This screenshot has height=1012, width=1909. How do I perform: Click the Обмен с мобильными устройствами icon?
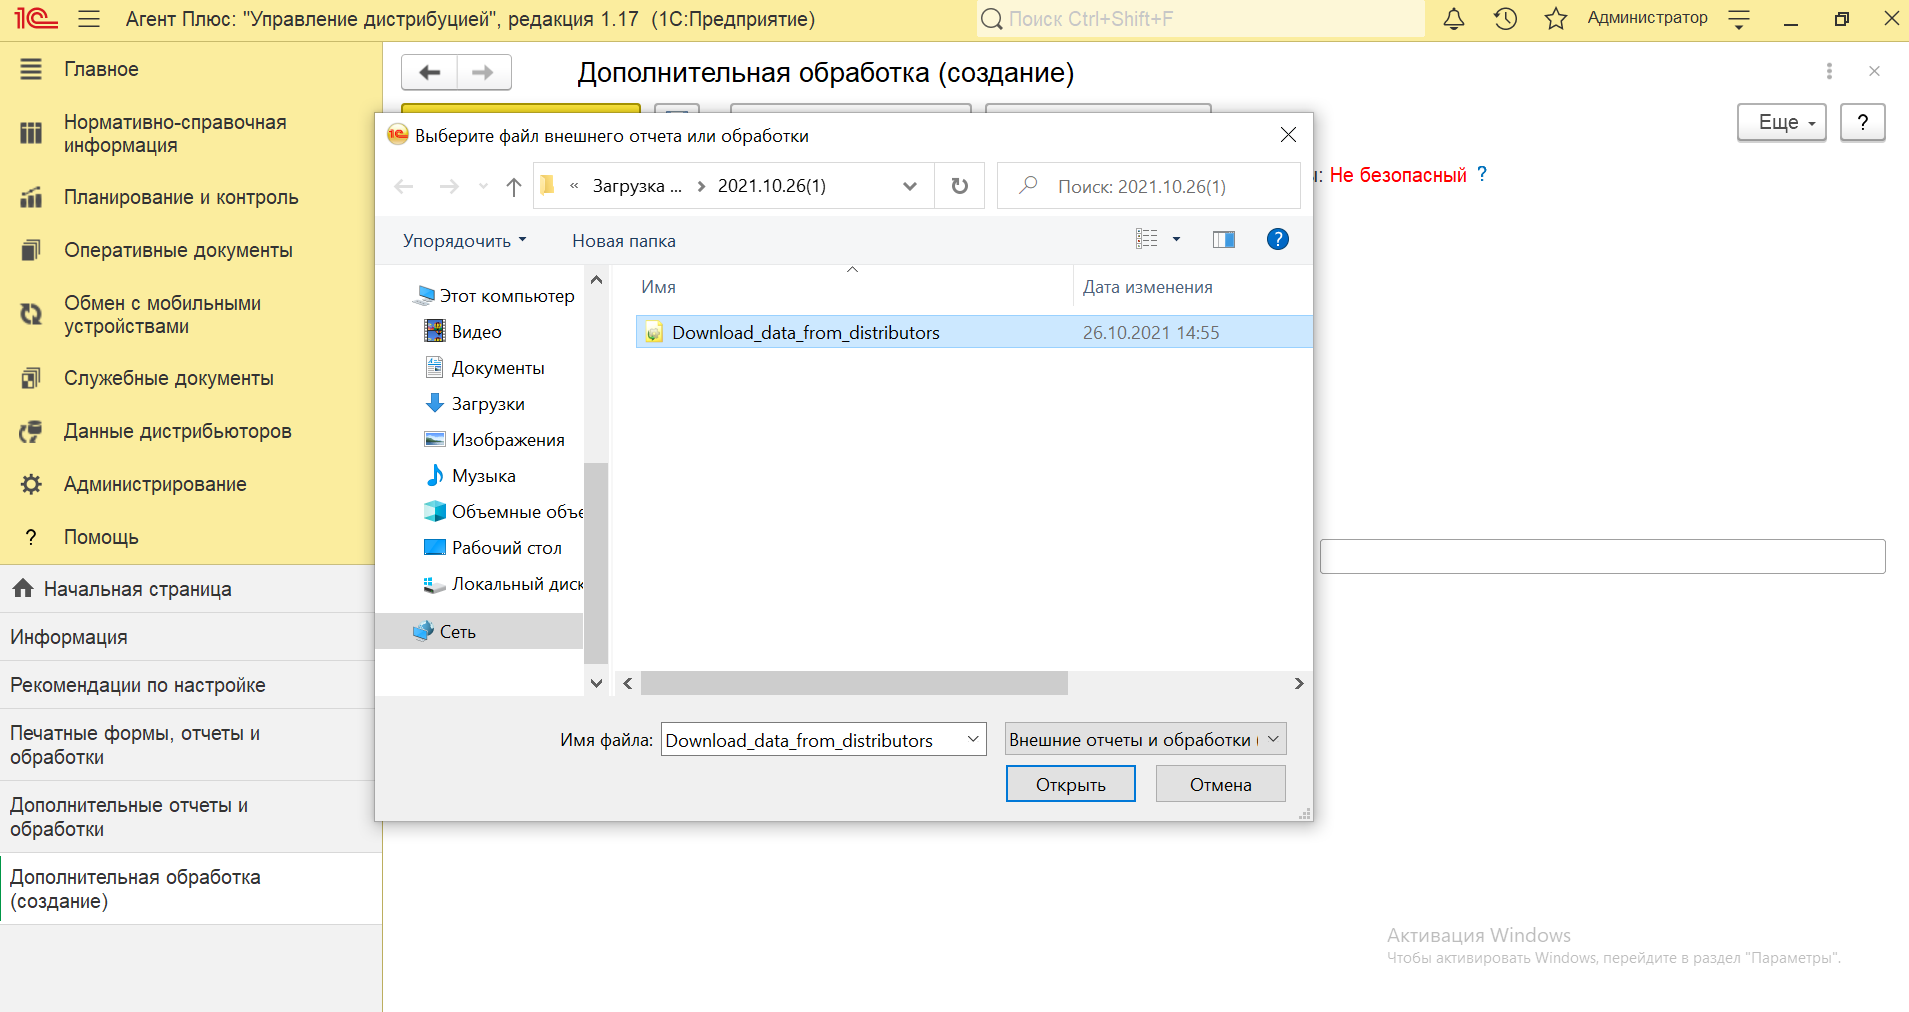click(31, 314)
